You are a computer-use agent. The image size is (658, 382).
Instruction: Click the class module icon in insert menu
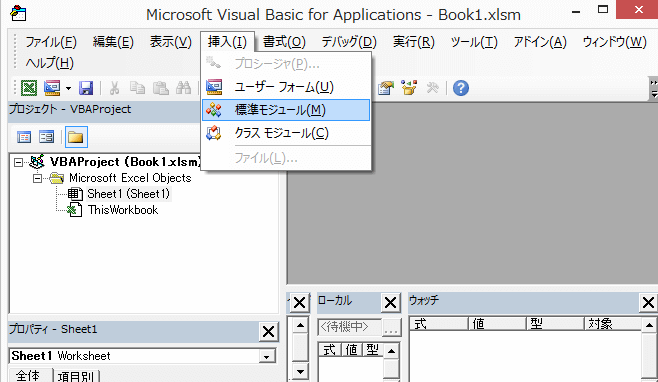coord(214,133)
